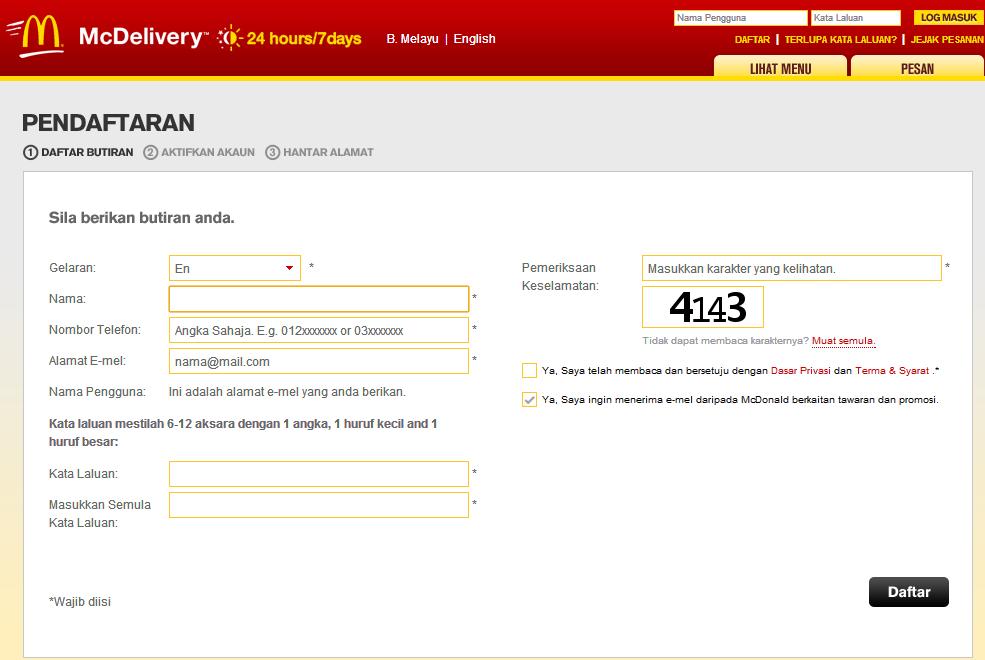Focus the Nama input field
The height and width of the screenshot is (660, 985).
[318, 299]
